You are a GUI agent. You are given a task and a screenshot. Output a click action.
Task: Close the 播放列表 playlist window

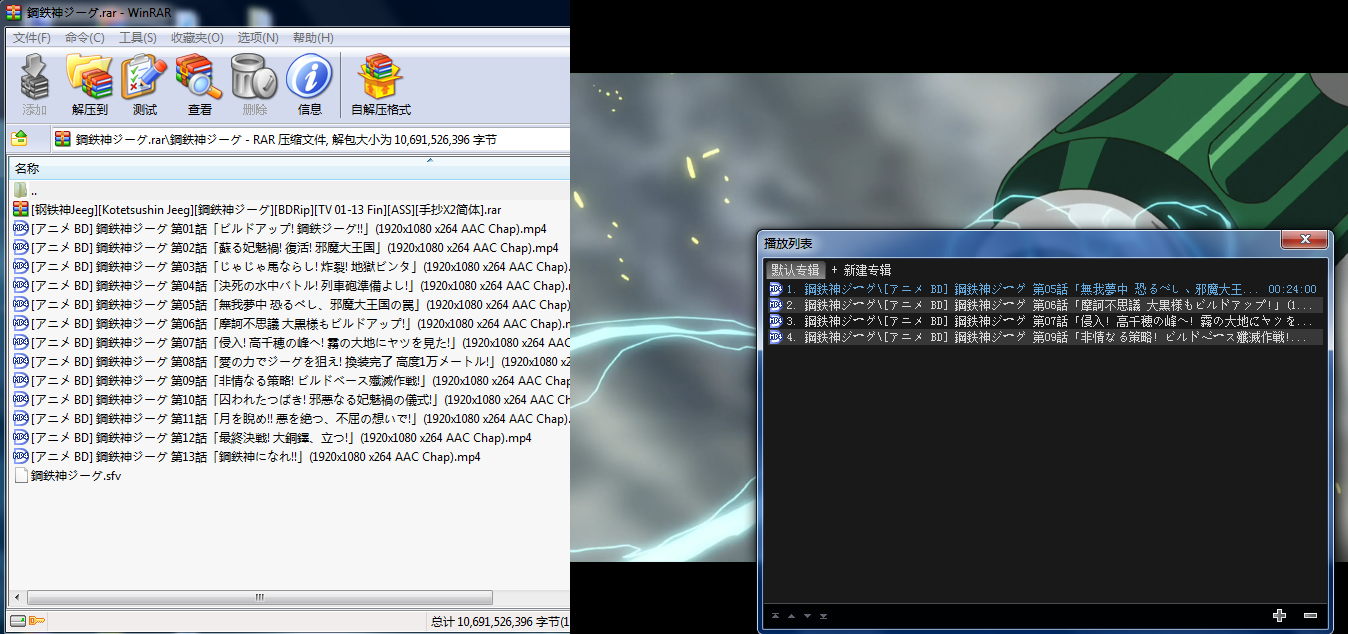[1305, 239]
